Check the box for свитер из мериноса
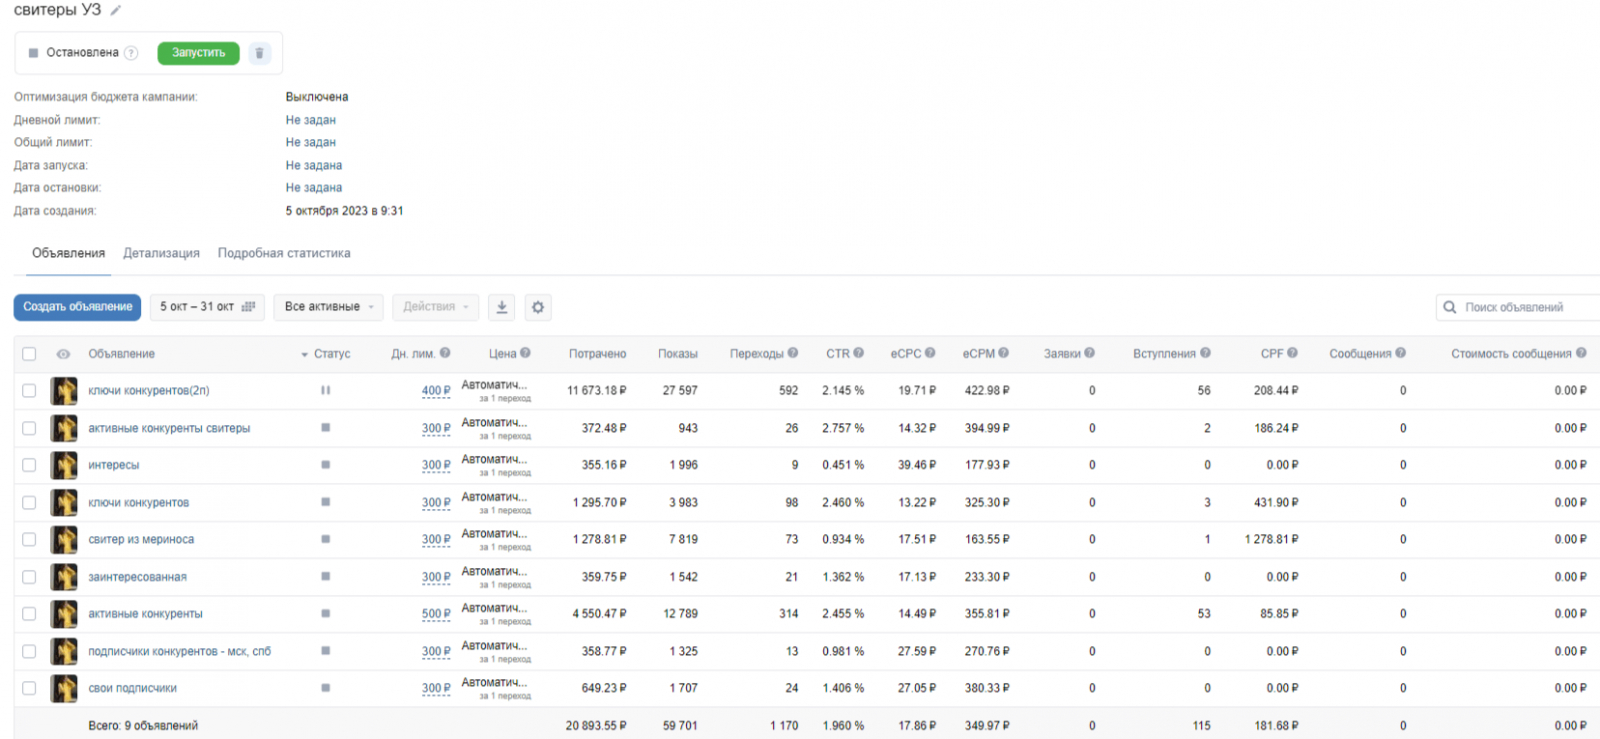Image resolution: width=1600 pixels, height=739 pixels. pos(29,540)
